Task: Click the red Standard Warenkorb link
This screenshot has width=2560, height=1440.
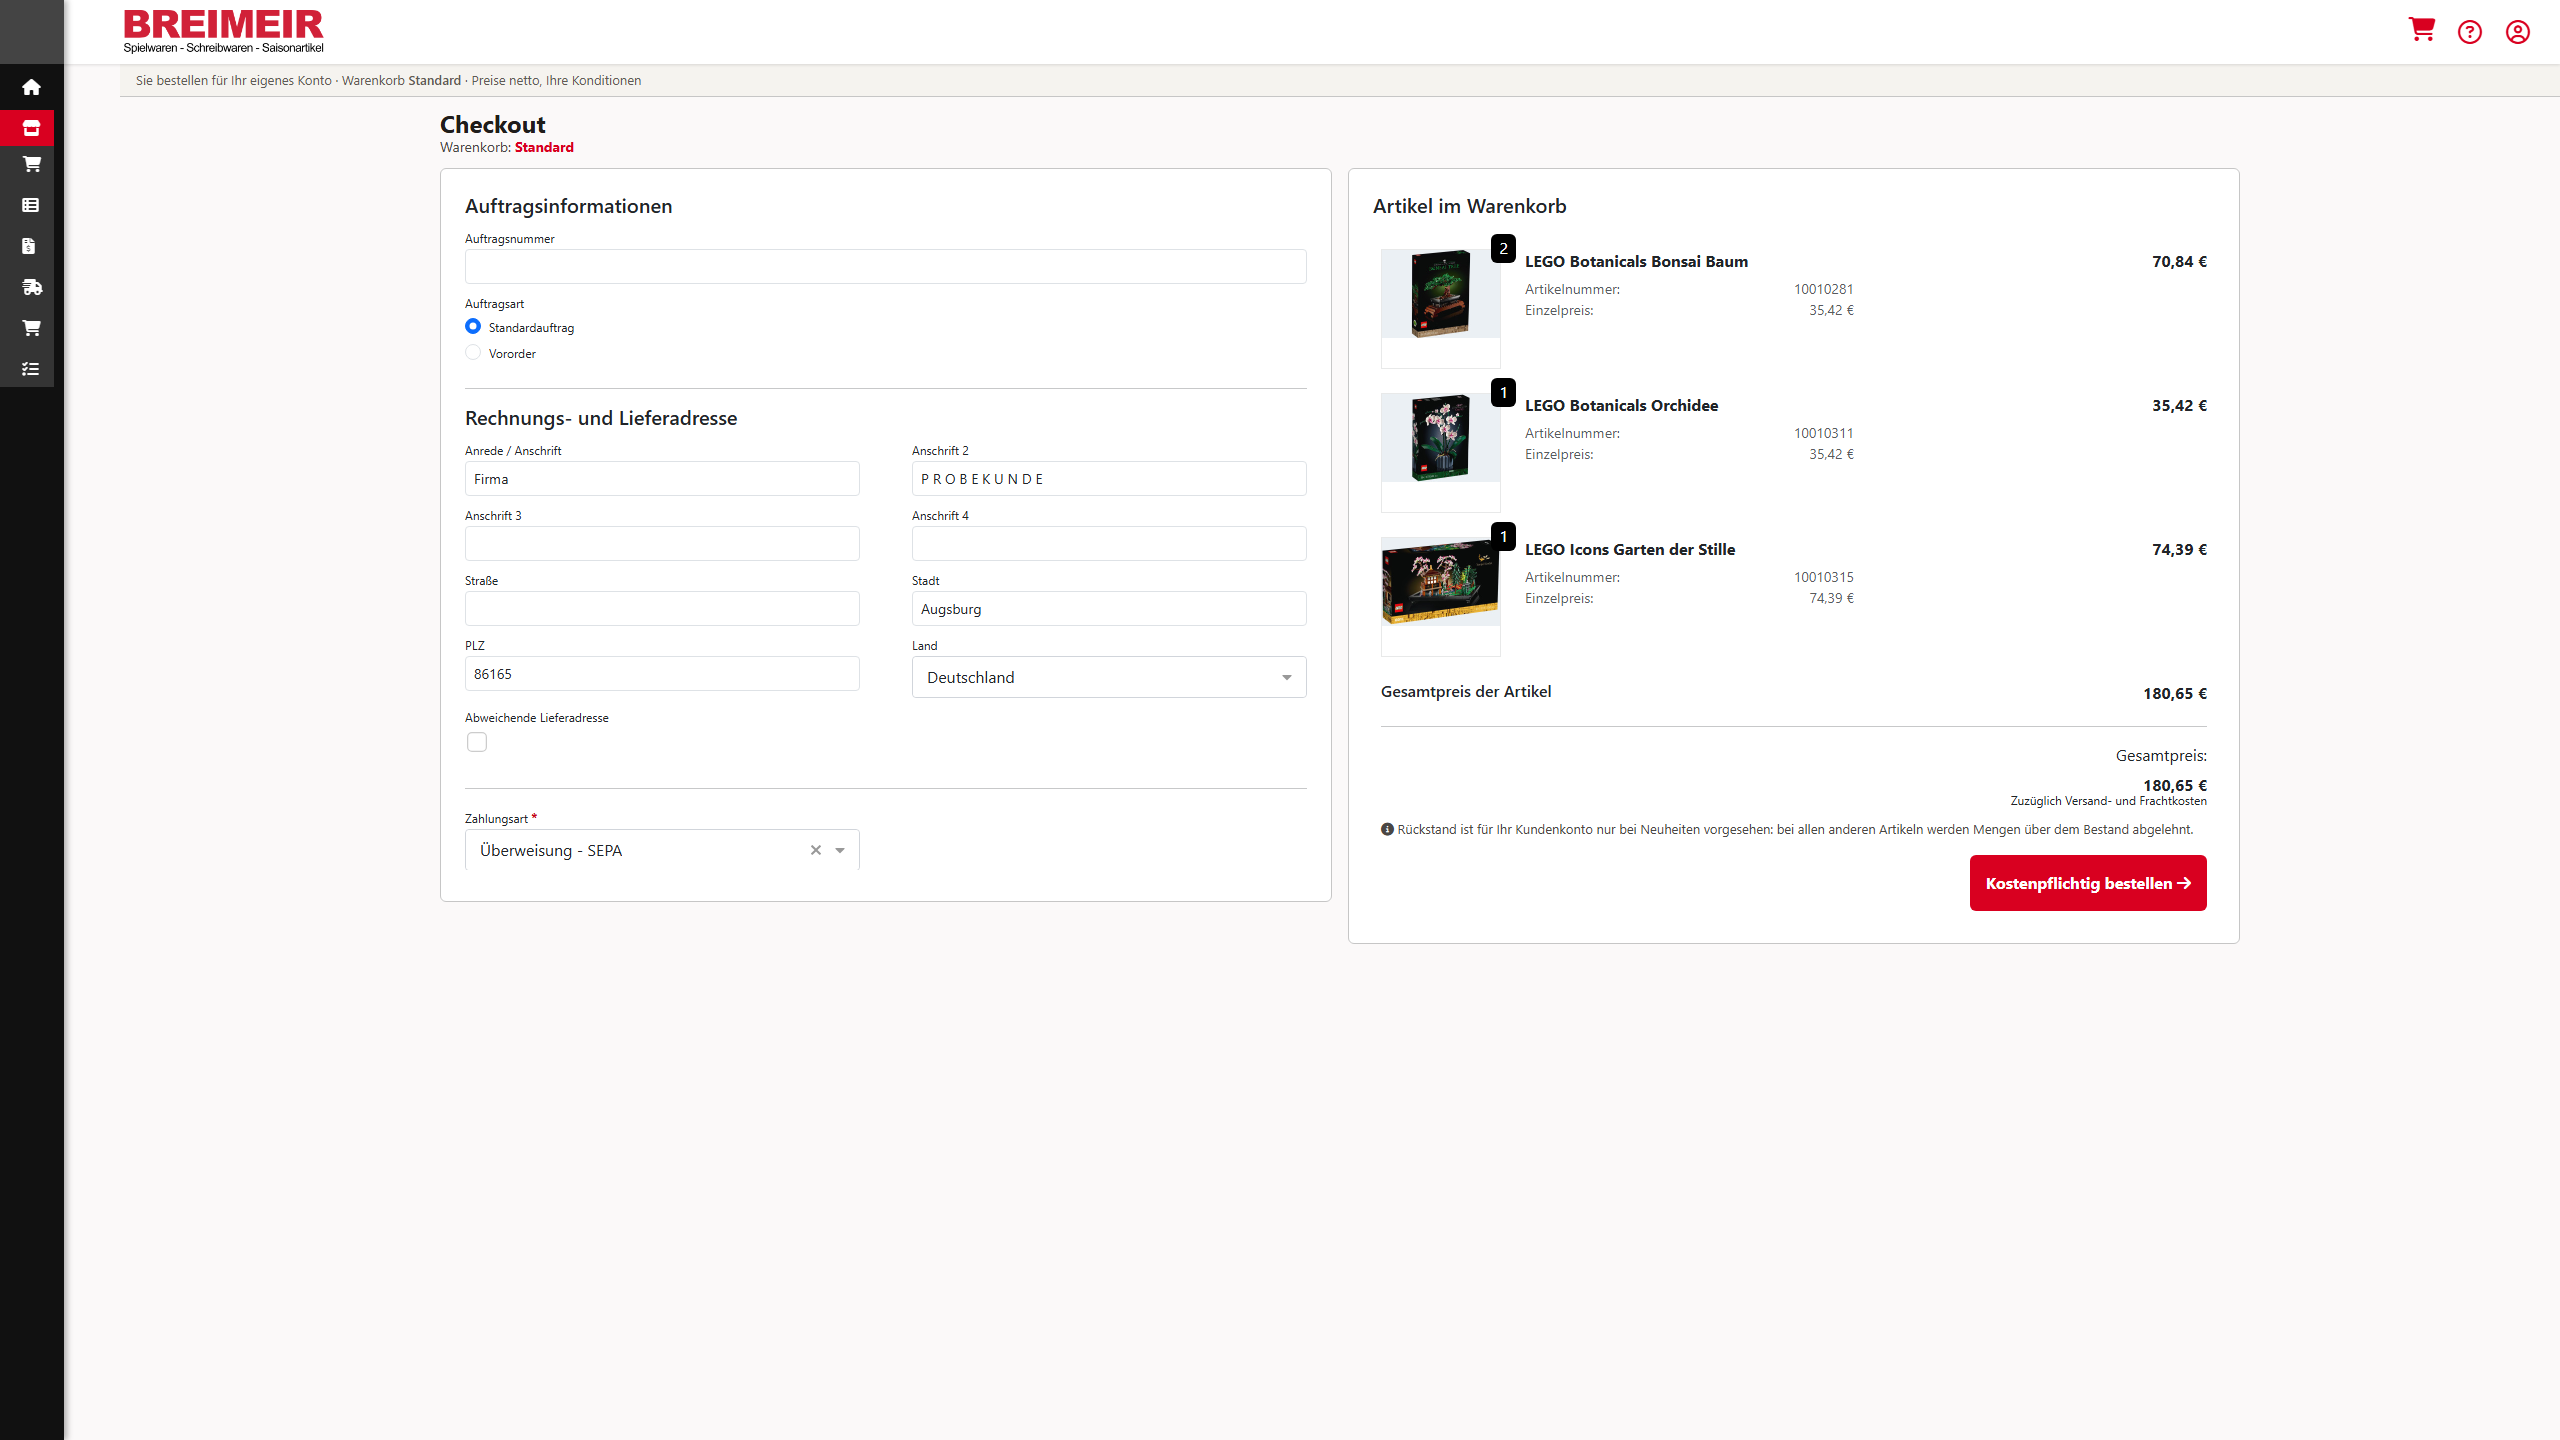Action: pyautogui.click(x=544, y=147)
